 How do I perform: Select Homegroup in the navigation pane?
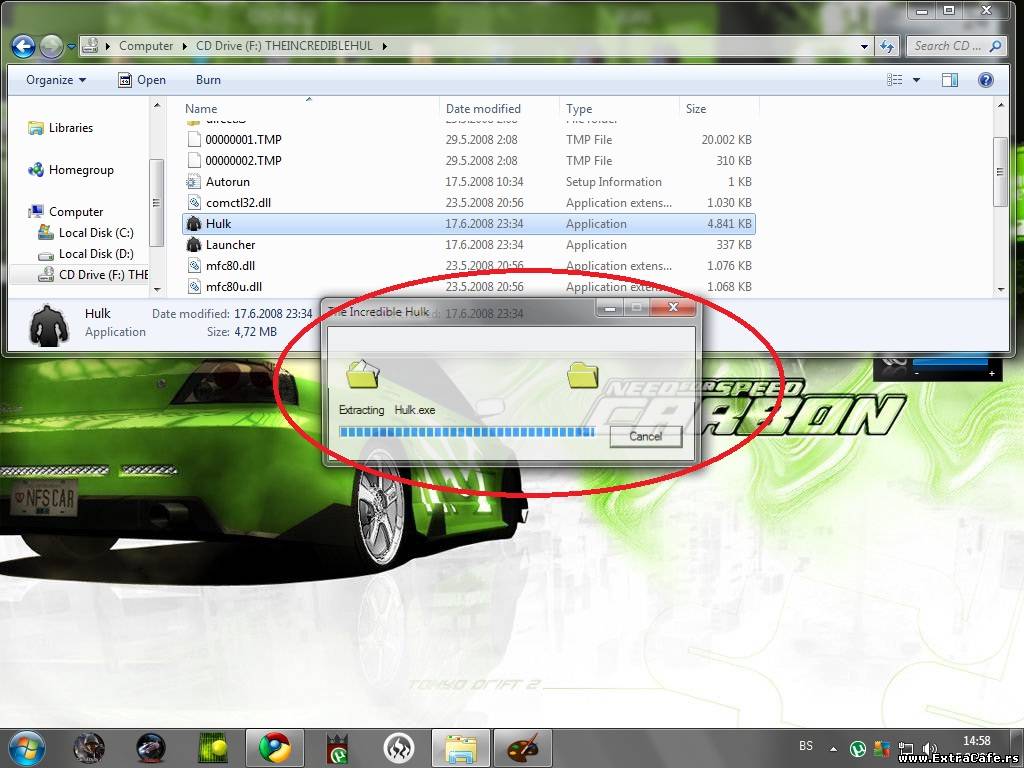71,170
